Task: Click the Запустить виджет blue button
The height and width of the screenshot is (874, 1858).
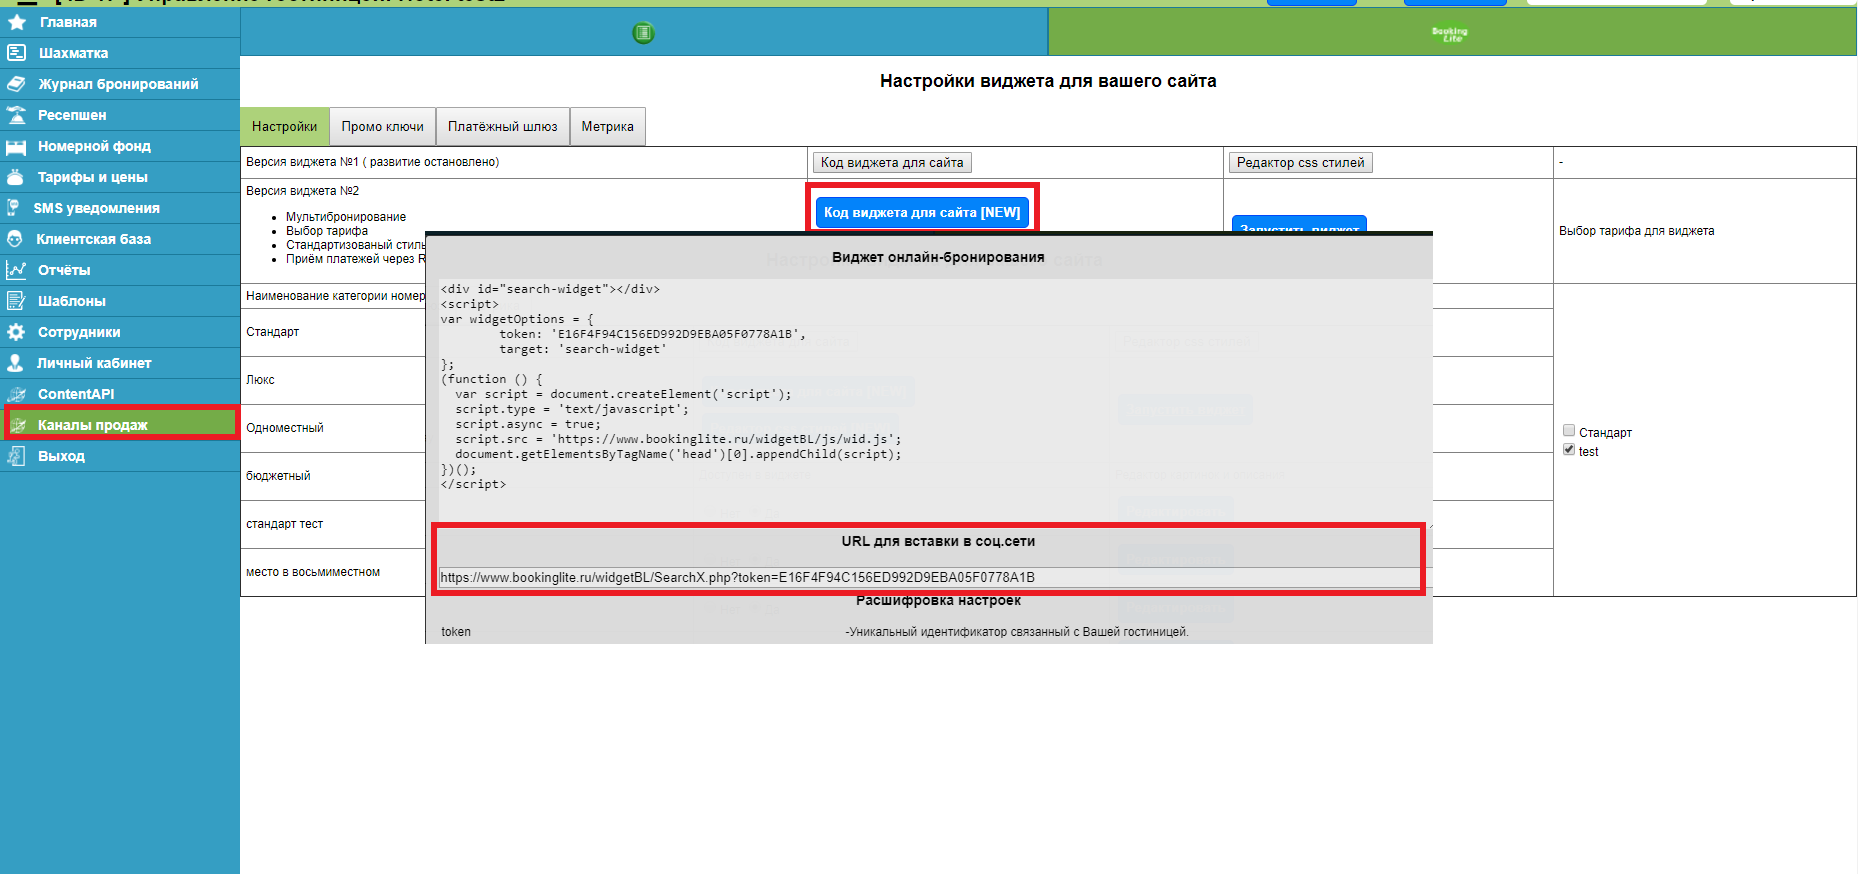Action: [1299, 224]
